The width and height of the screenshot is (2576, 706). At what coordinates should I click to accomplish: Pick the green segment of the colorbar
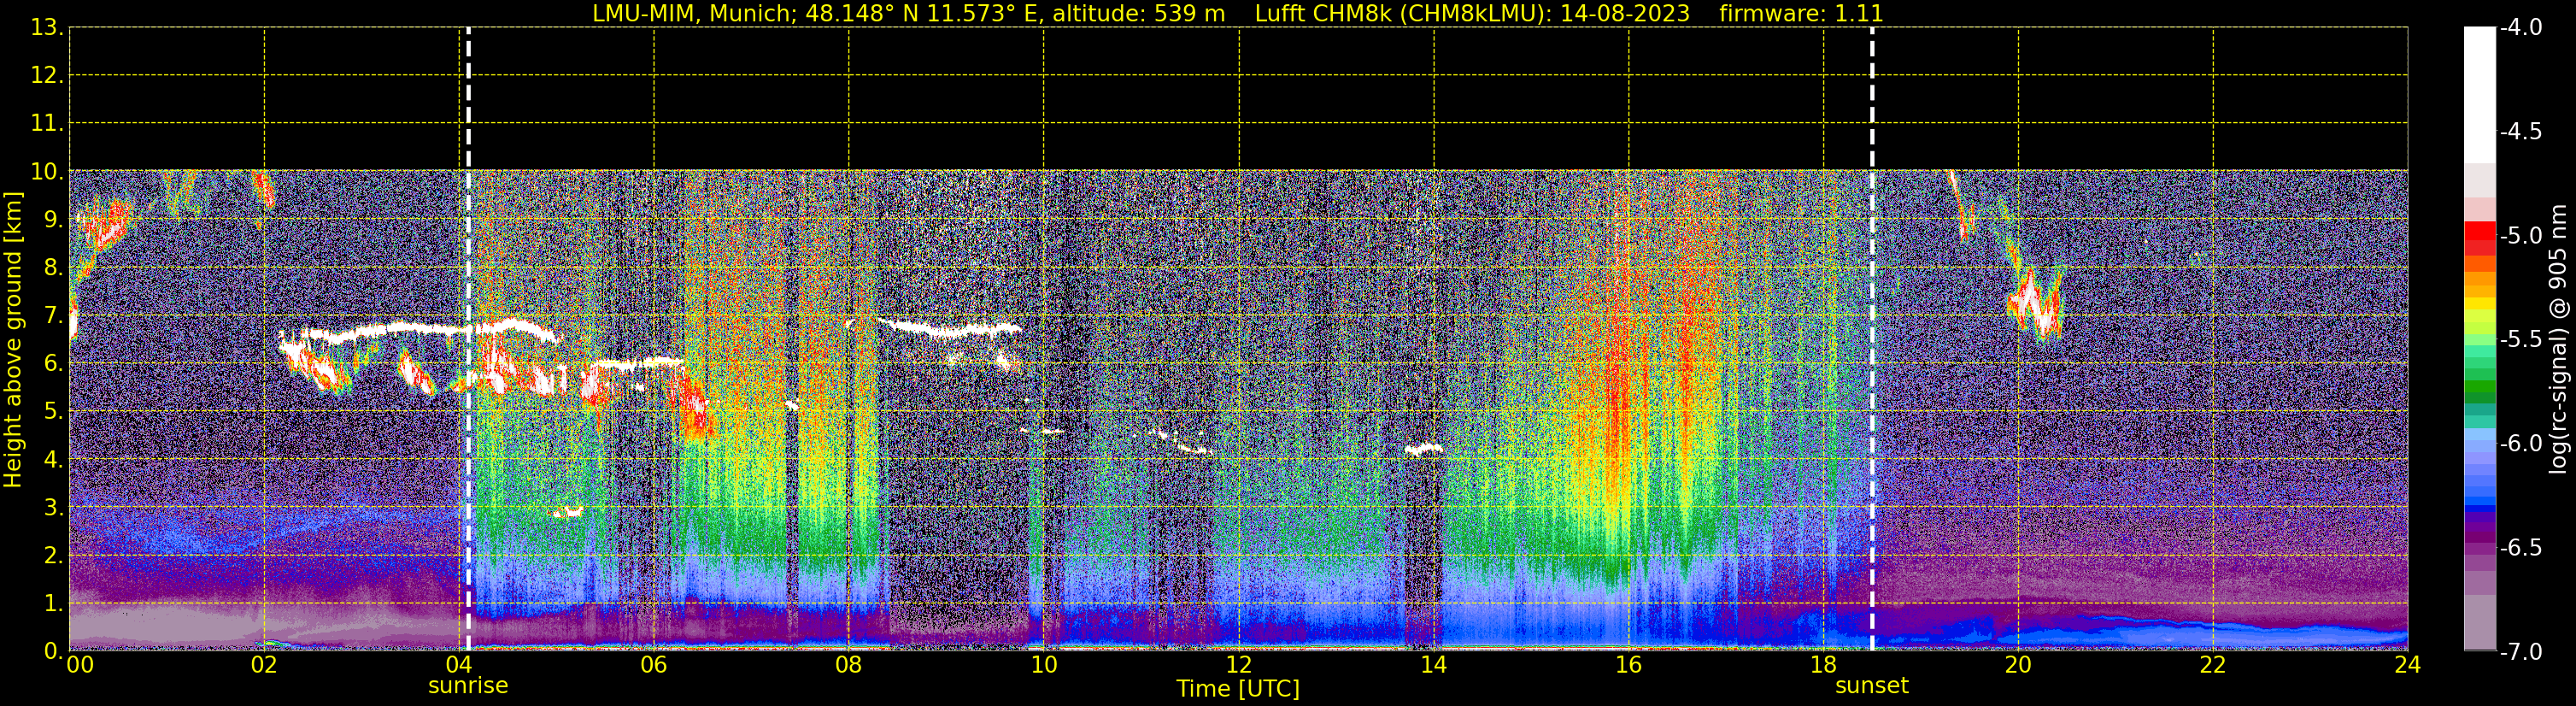2479,386
